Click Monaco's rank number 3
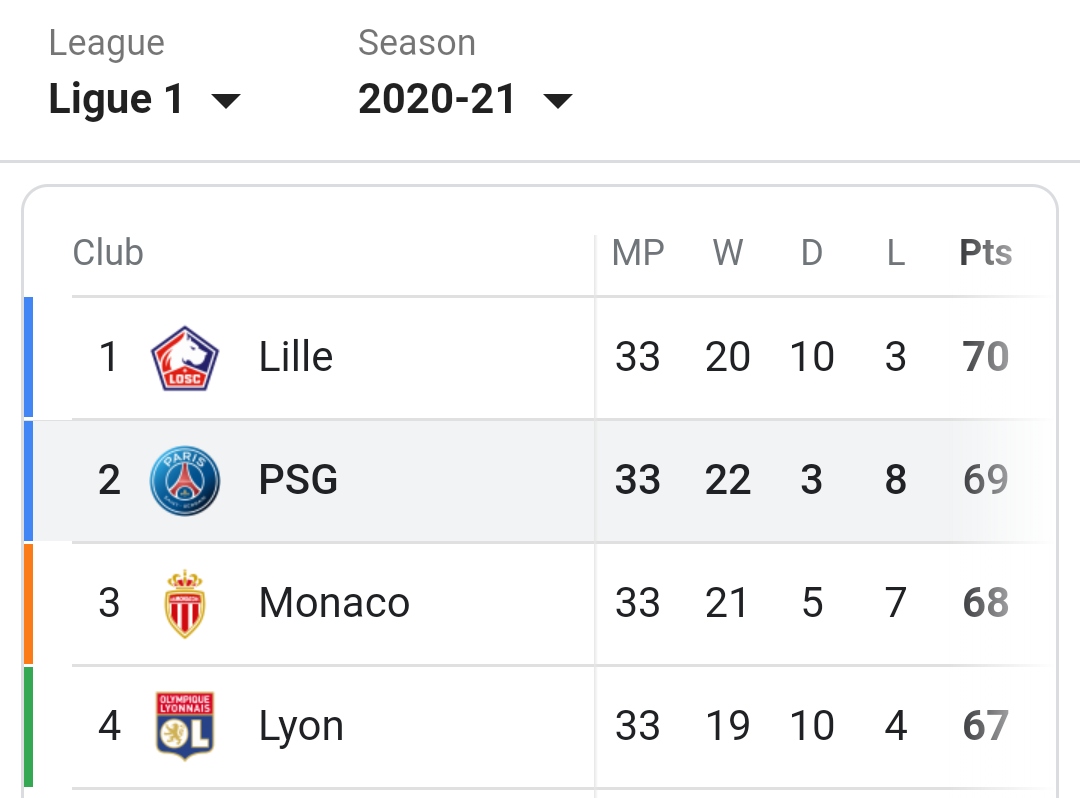1080x798 pixels. [109, 603]
